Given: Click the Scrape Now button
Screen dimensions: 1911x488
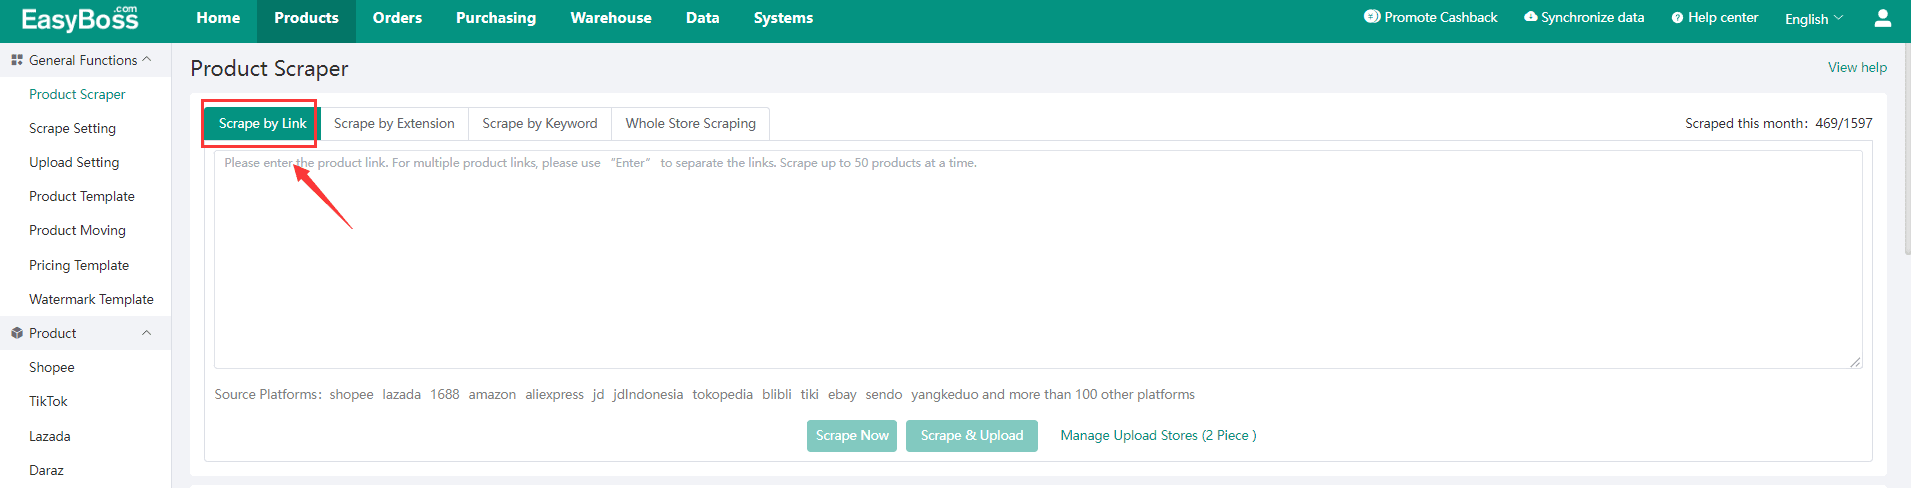Looking at the screenshot, I should click(852, 435).
